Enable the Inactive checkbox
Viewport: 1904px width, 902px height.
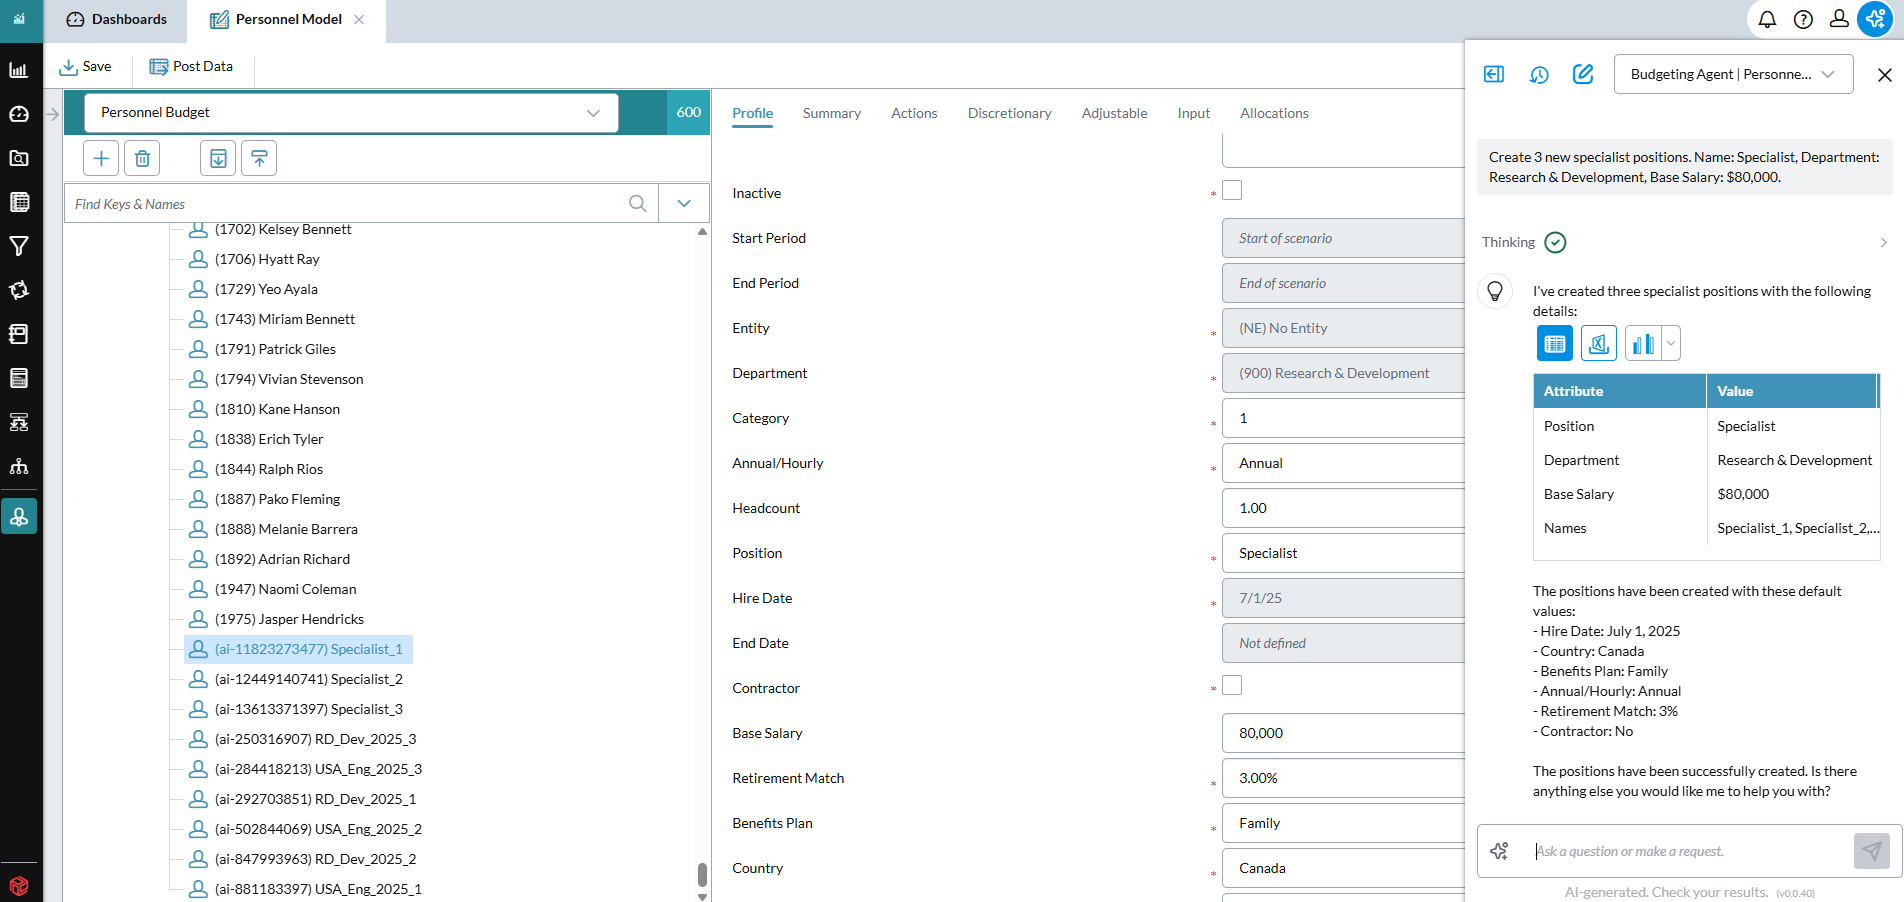coord(1232,189)
